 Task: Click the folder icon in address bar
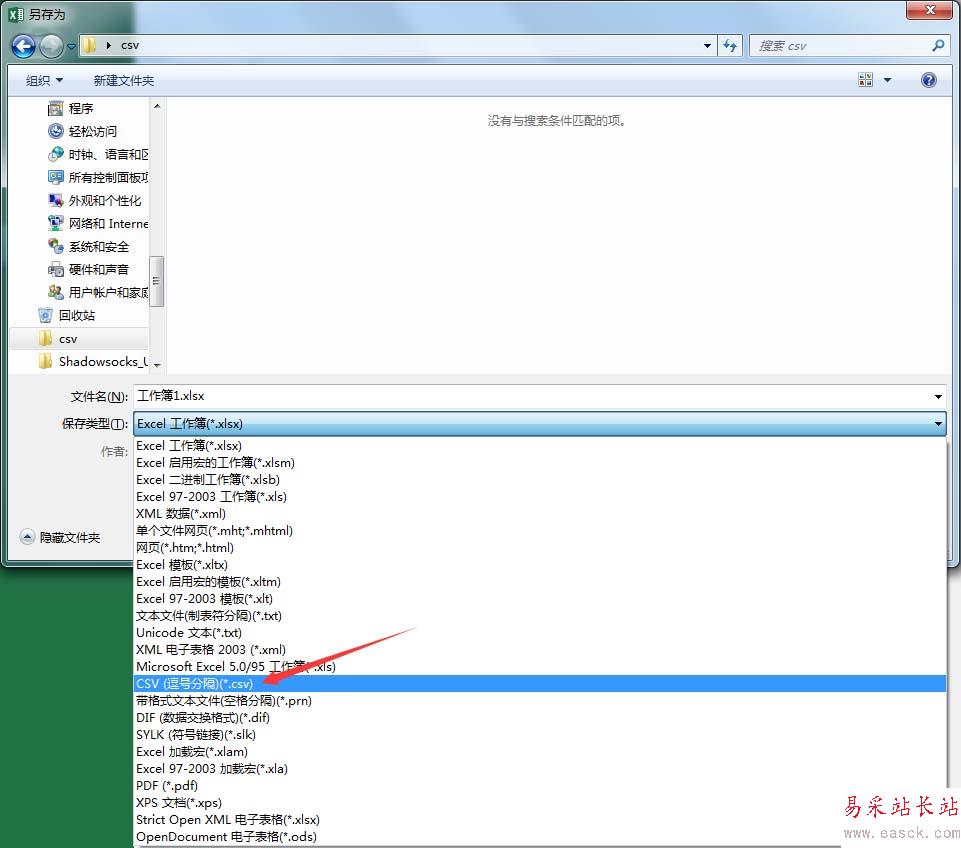(x=90, y=45)
